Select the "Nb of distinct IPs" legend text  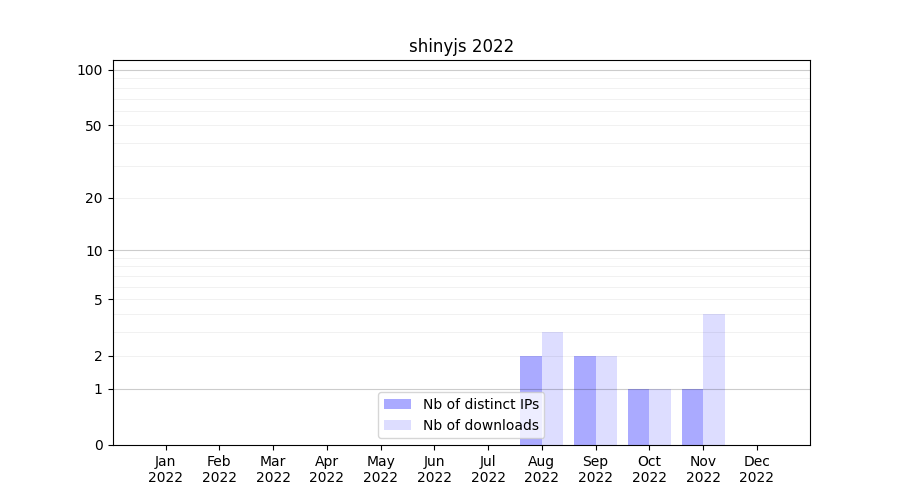pos(480,404)
